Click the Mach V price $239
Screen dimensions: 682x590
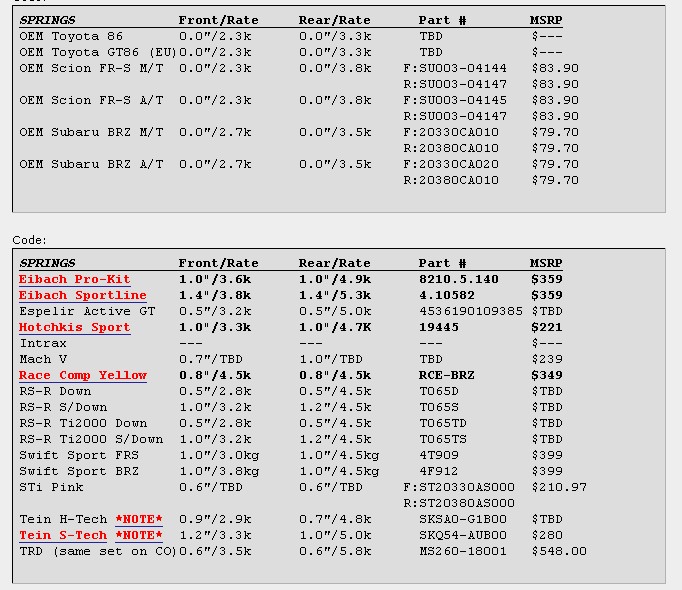coord(547,359)
